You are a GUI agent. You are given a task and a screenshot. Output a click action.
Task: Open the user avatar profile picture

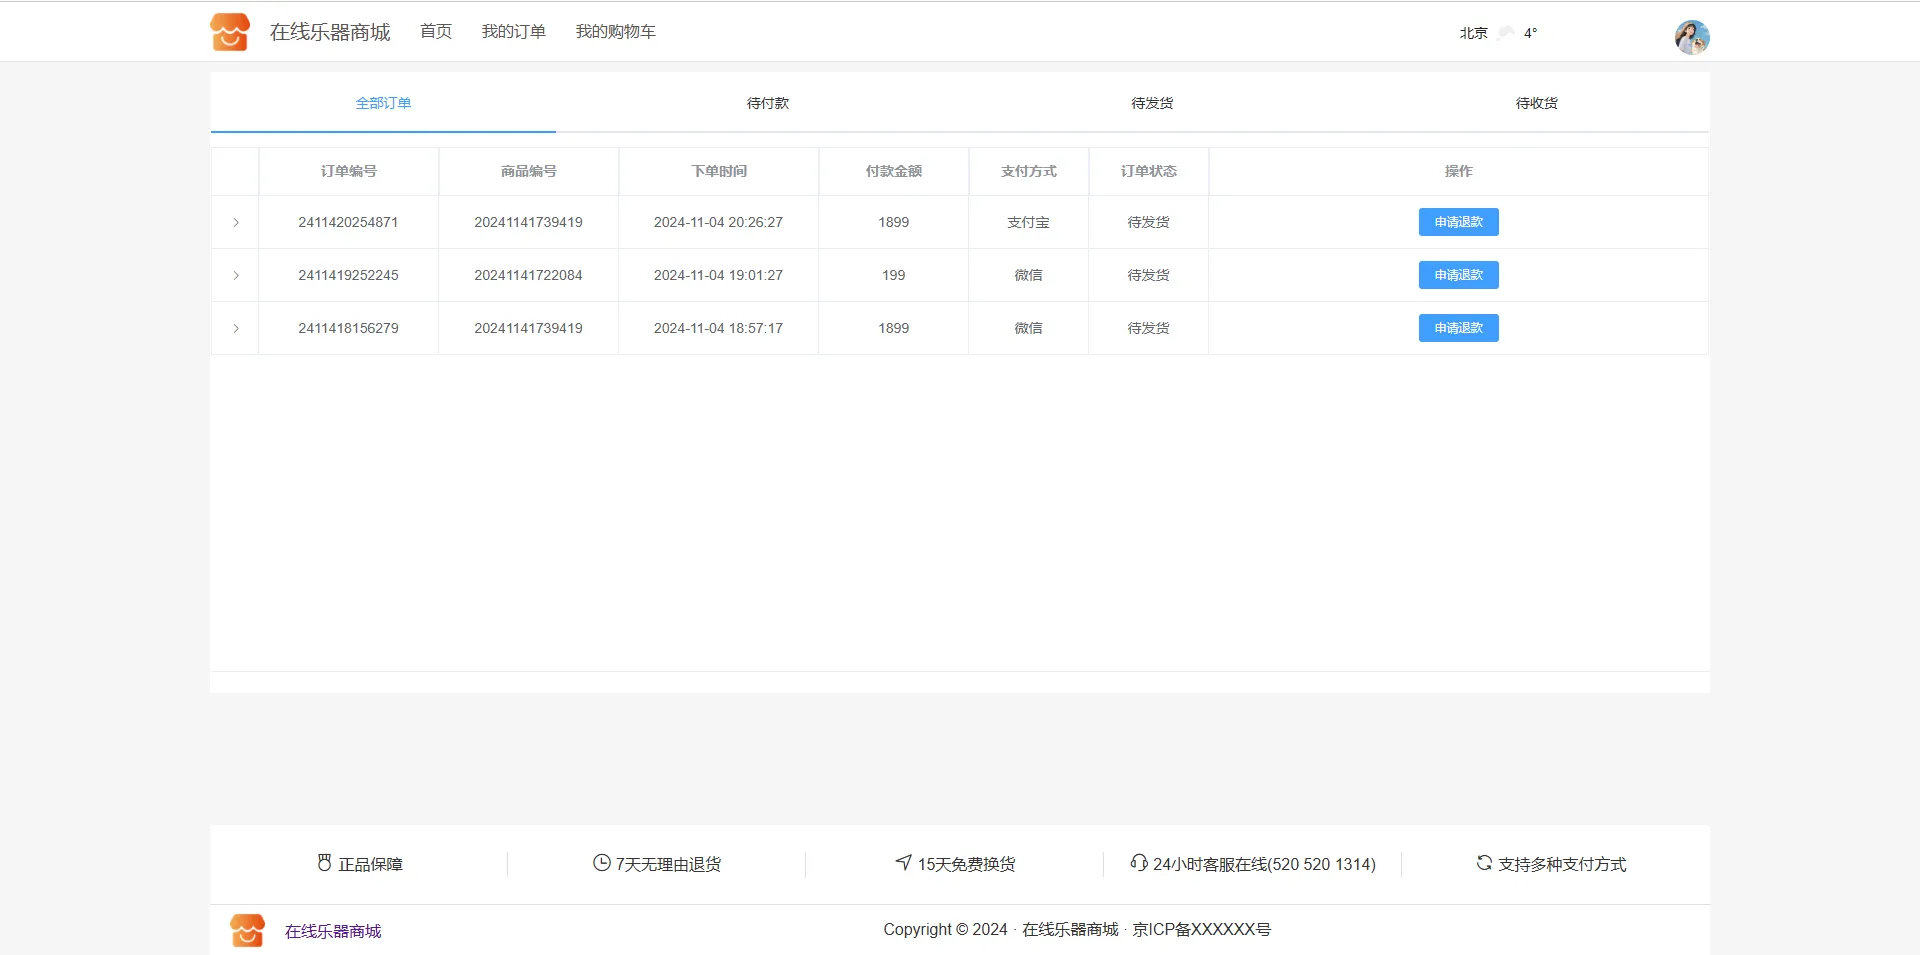pos(1692,37)
